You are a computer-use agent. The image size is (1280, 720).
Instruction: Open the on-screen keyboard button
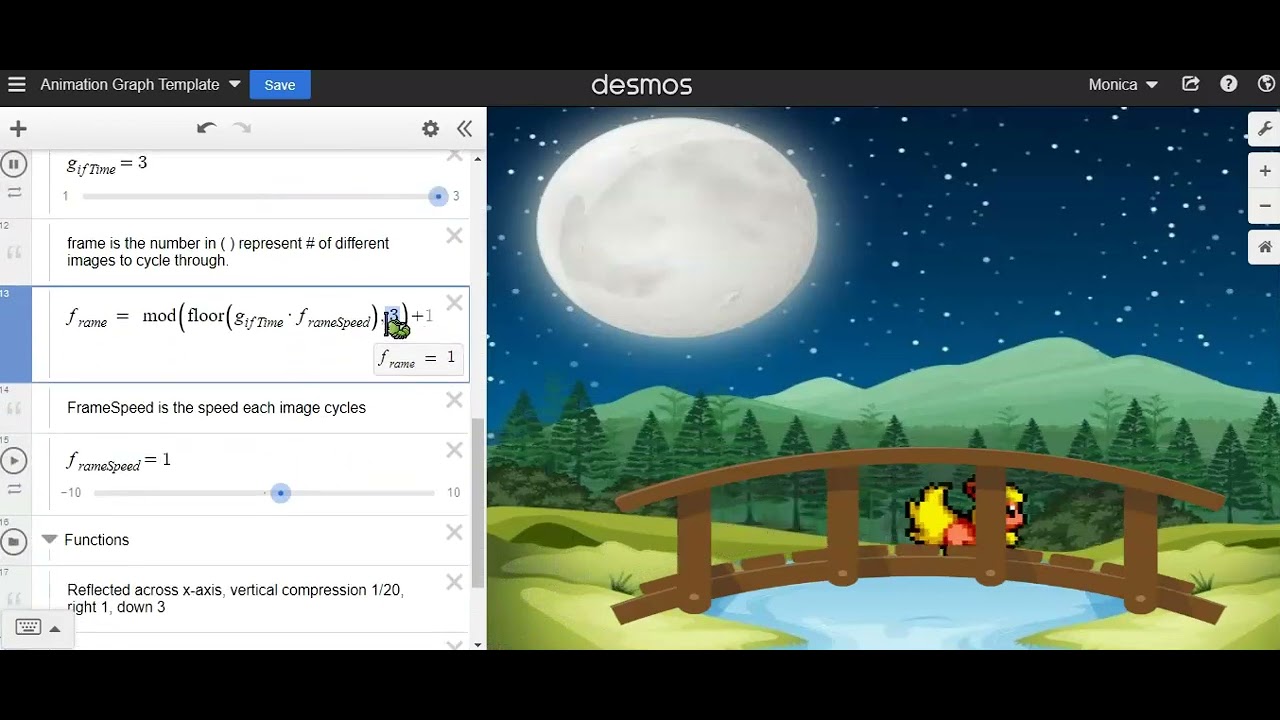[x=28, y=628]
